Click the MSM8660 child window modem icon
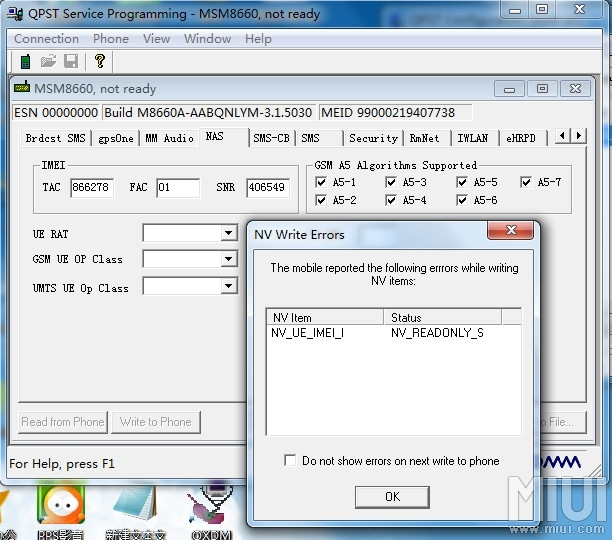 pyautogui.click(x=22, y=87)
